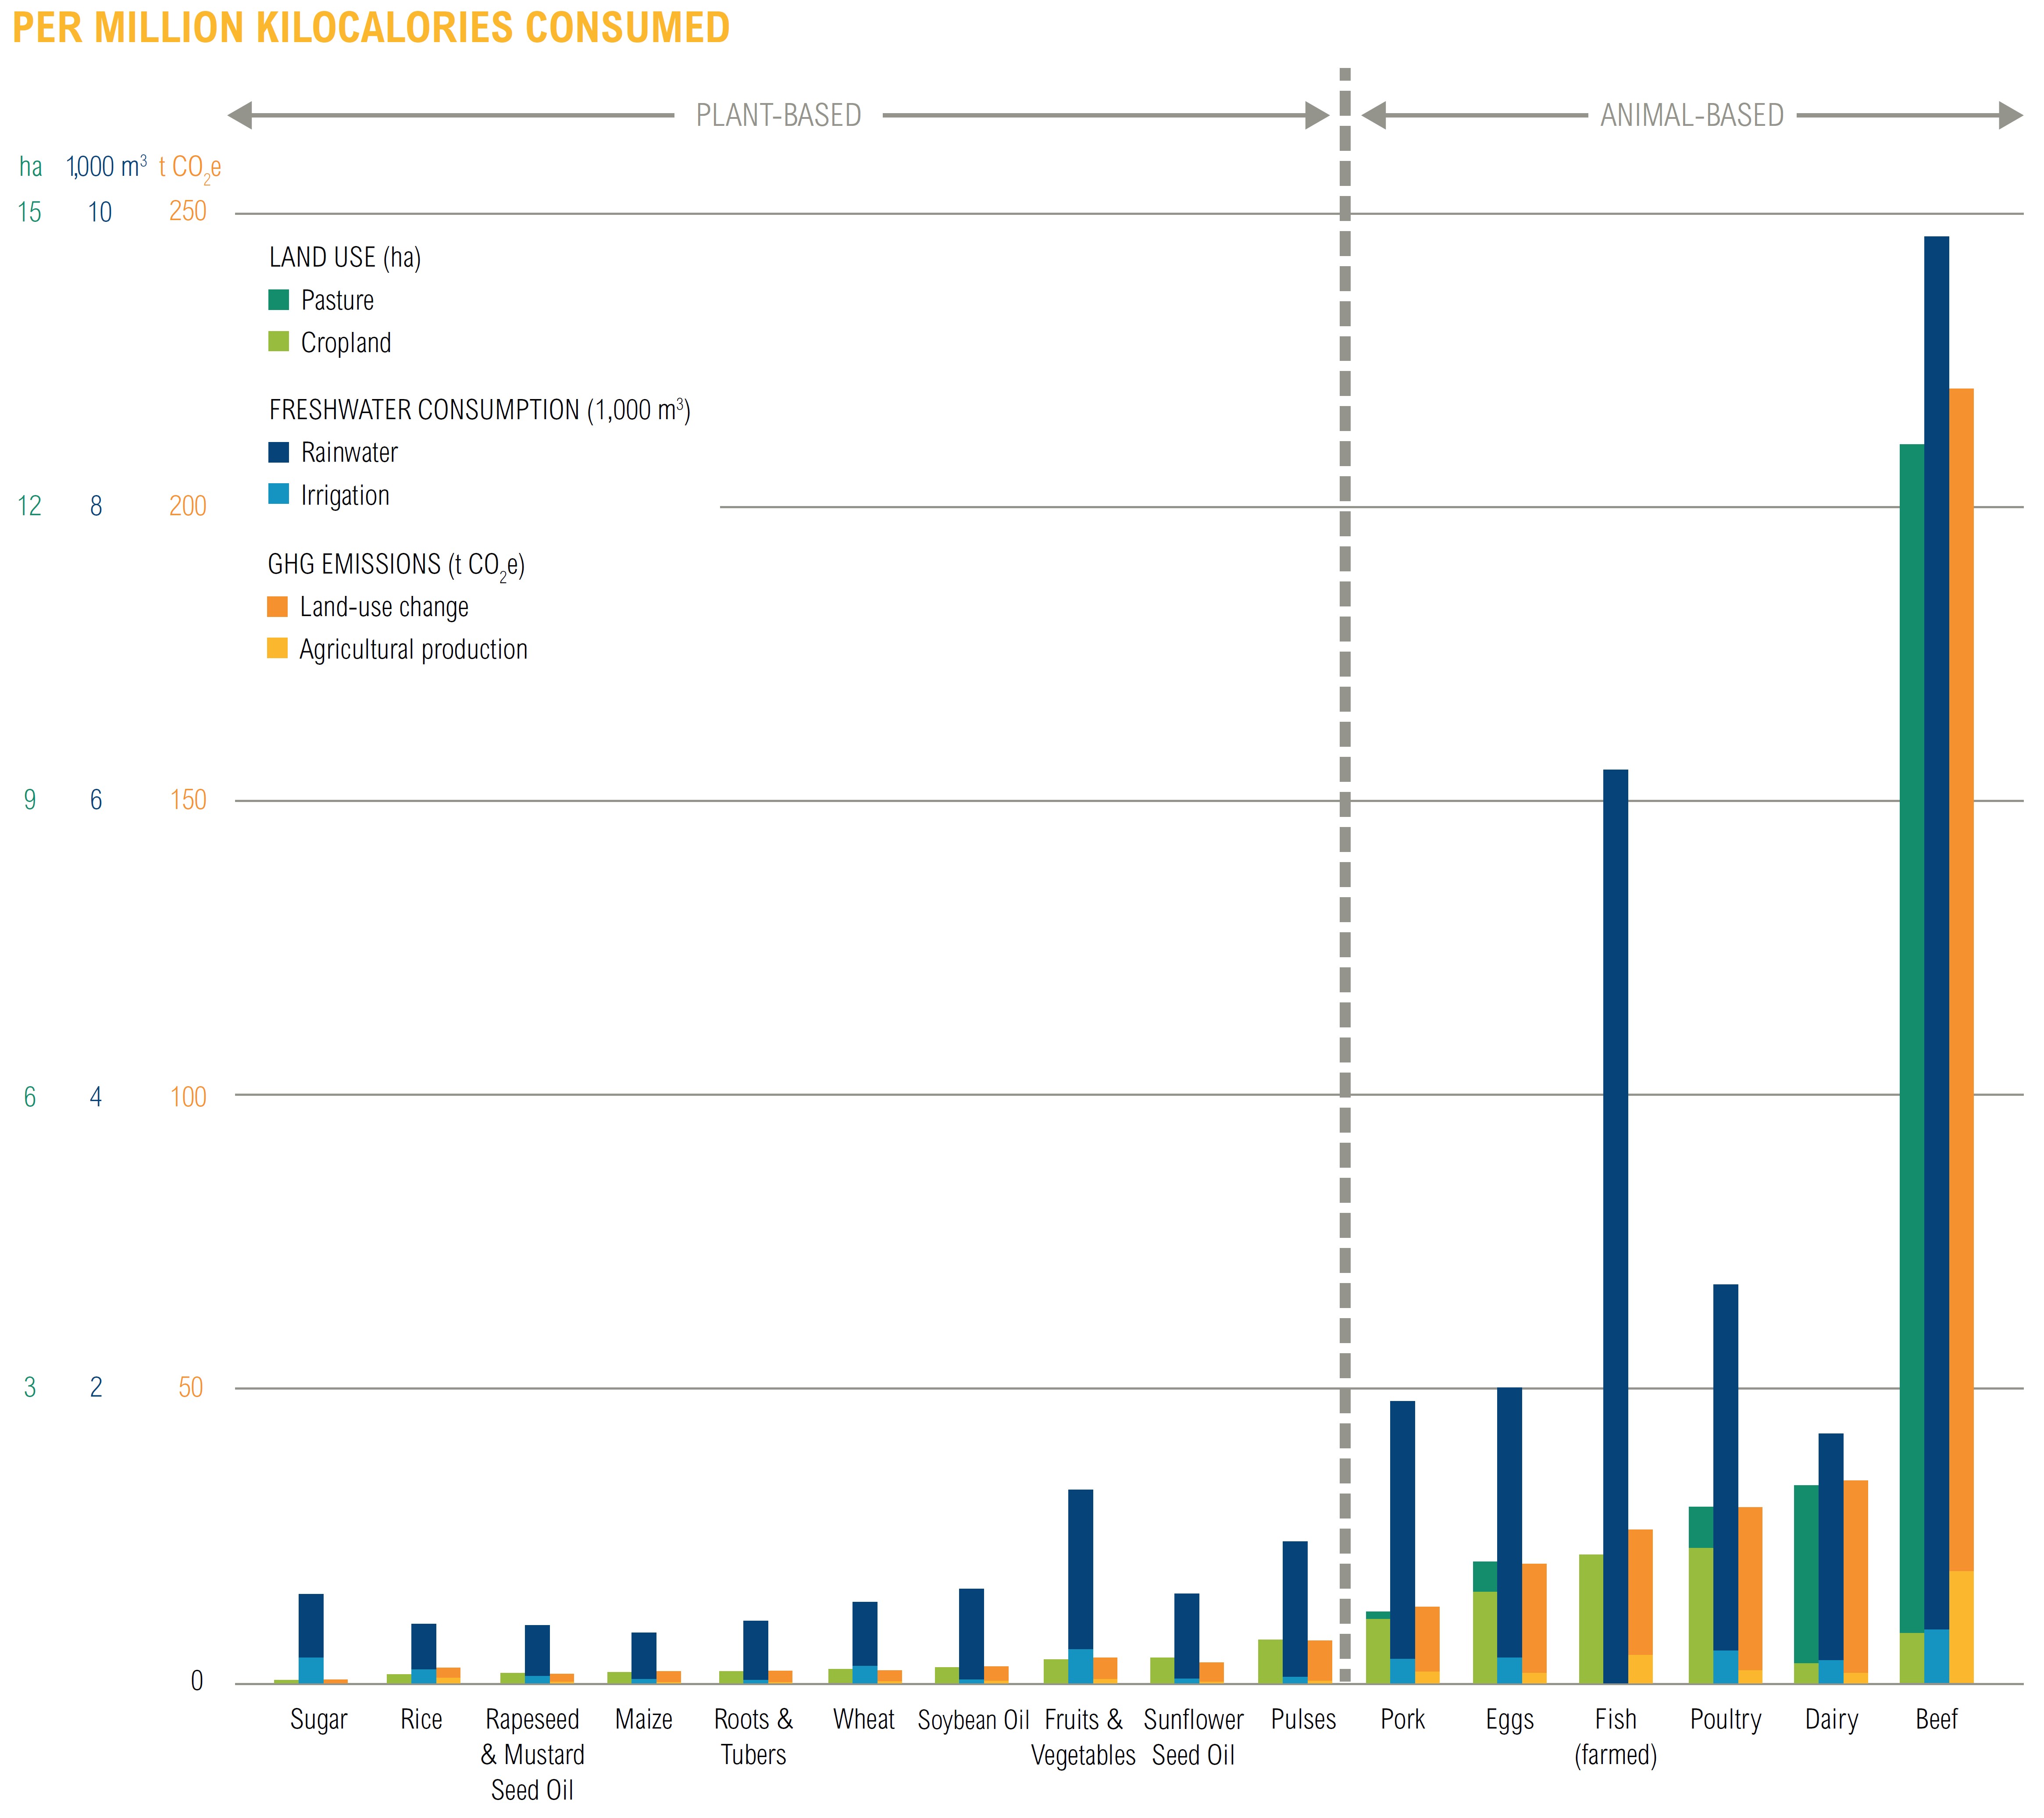Screen dimensions: 2044x1818
Task: Click the Sugar axis label
Action: [318, 1719]
